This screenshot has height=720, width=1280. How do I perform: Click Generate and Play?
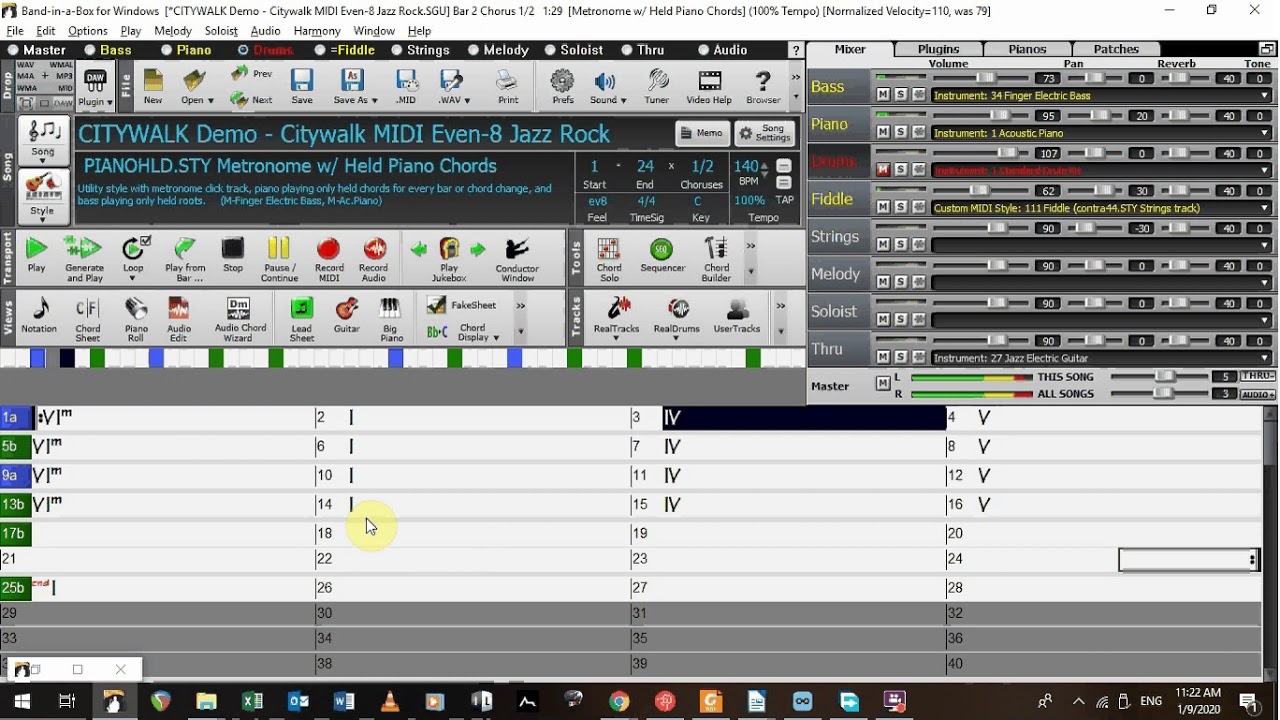84,259
